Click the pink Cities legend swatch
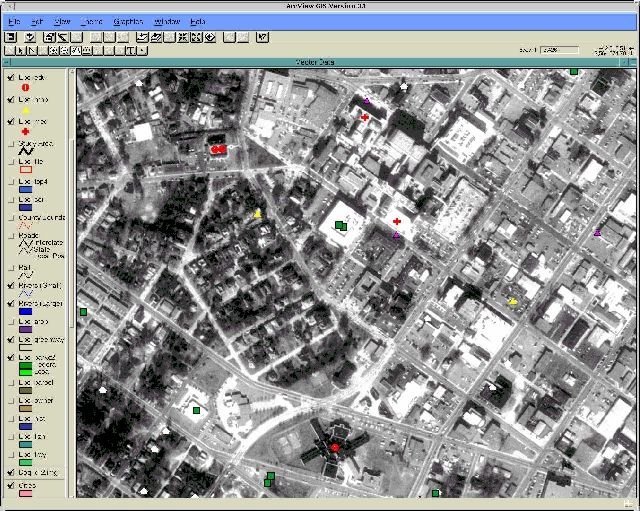 coord(25,493)
